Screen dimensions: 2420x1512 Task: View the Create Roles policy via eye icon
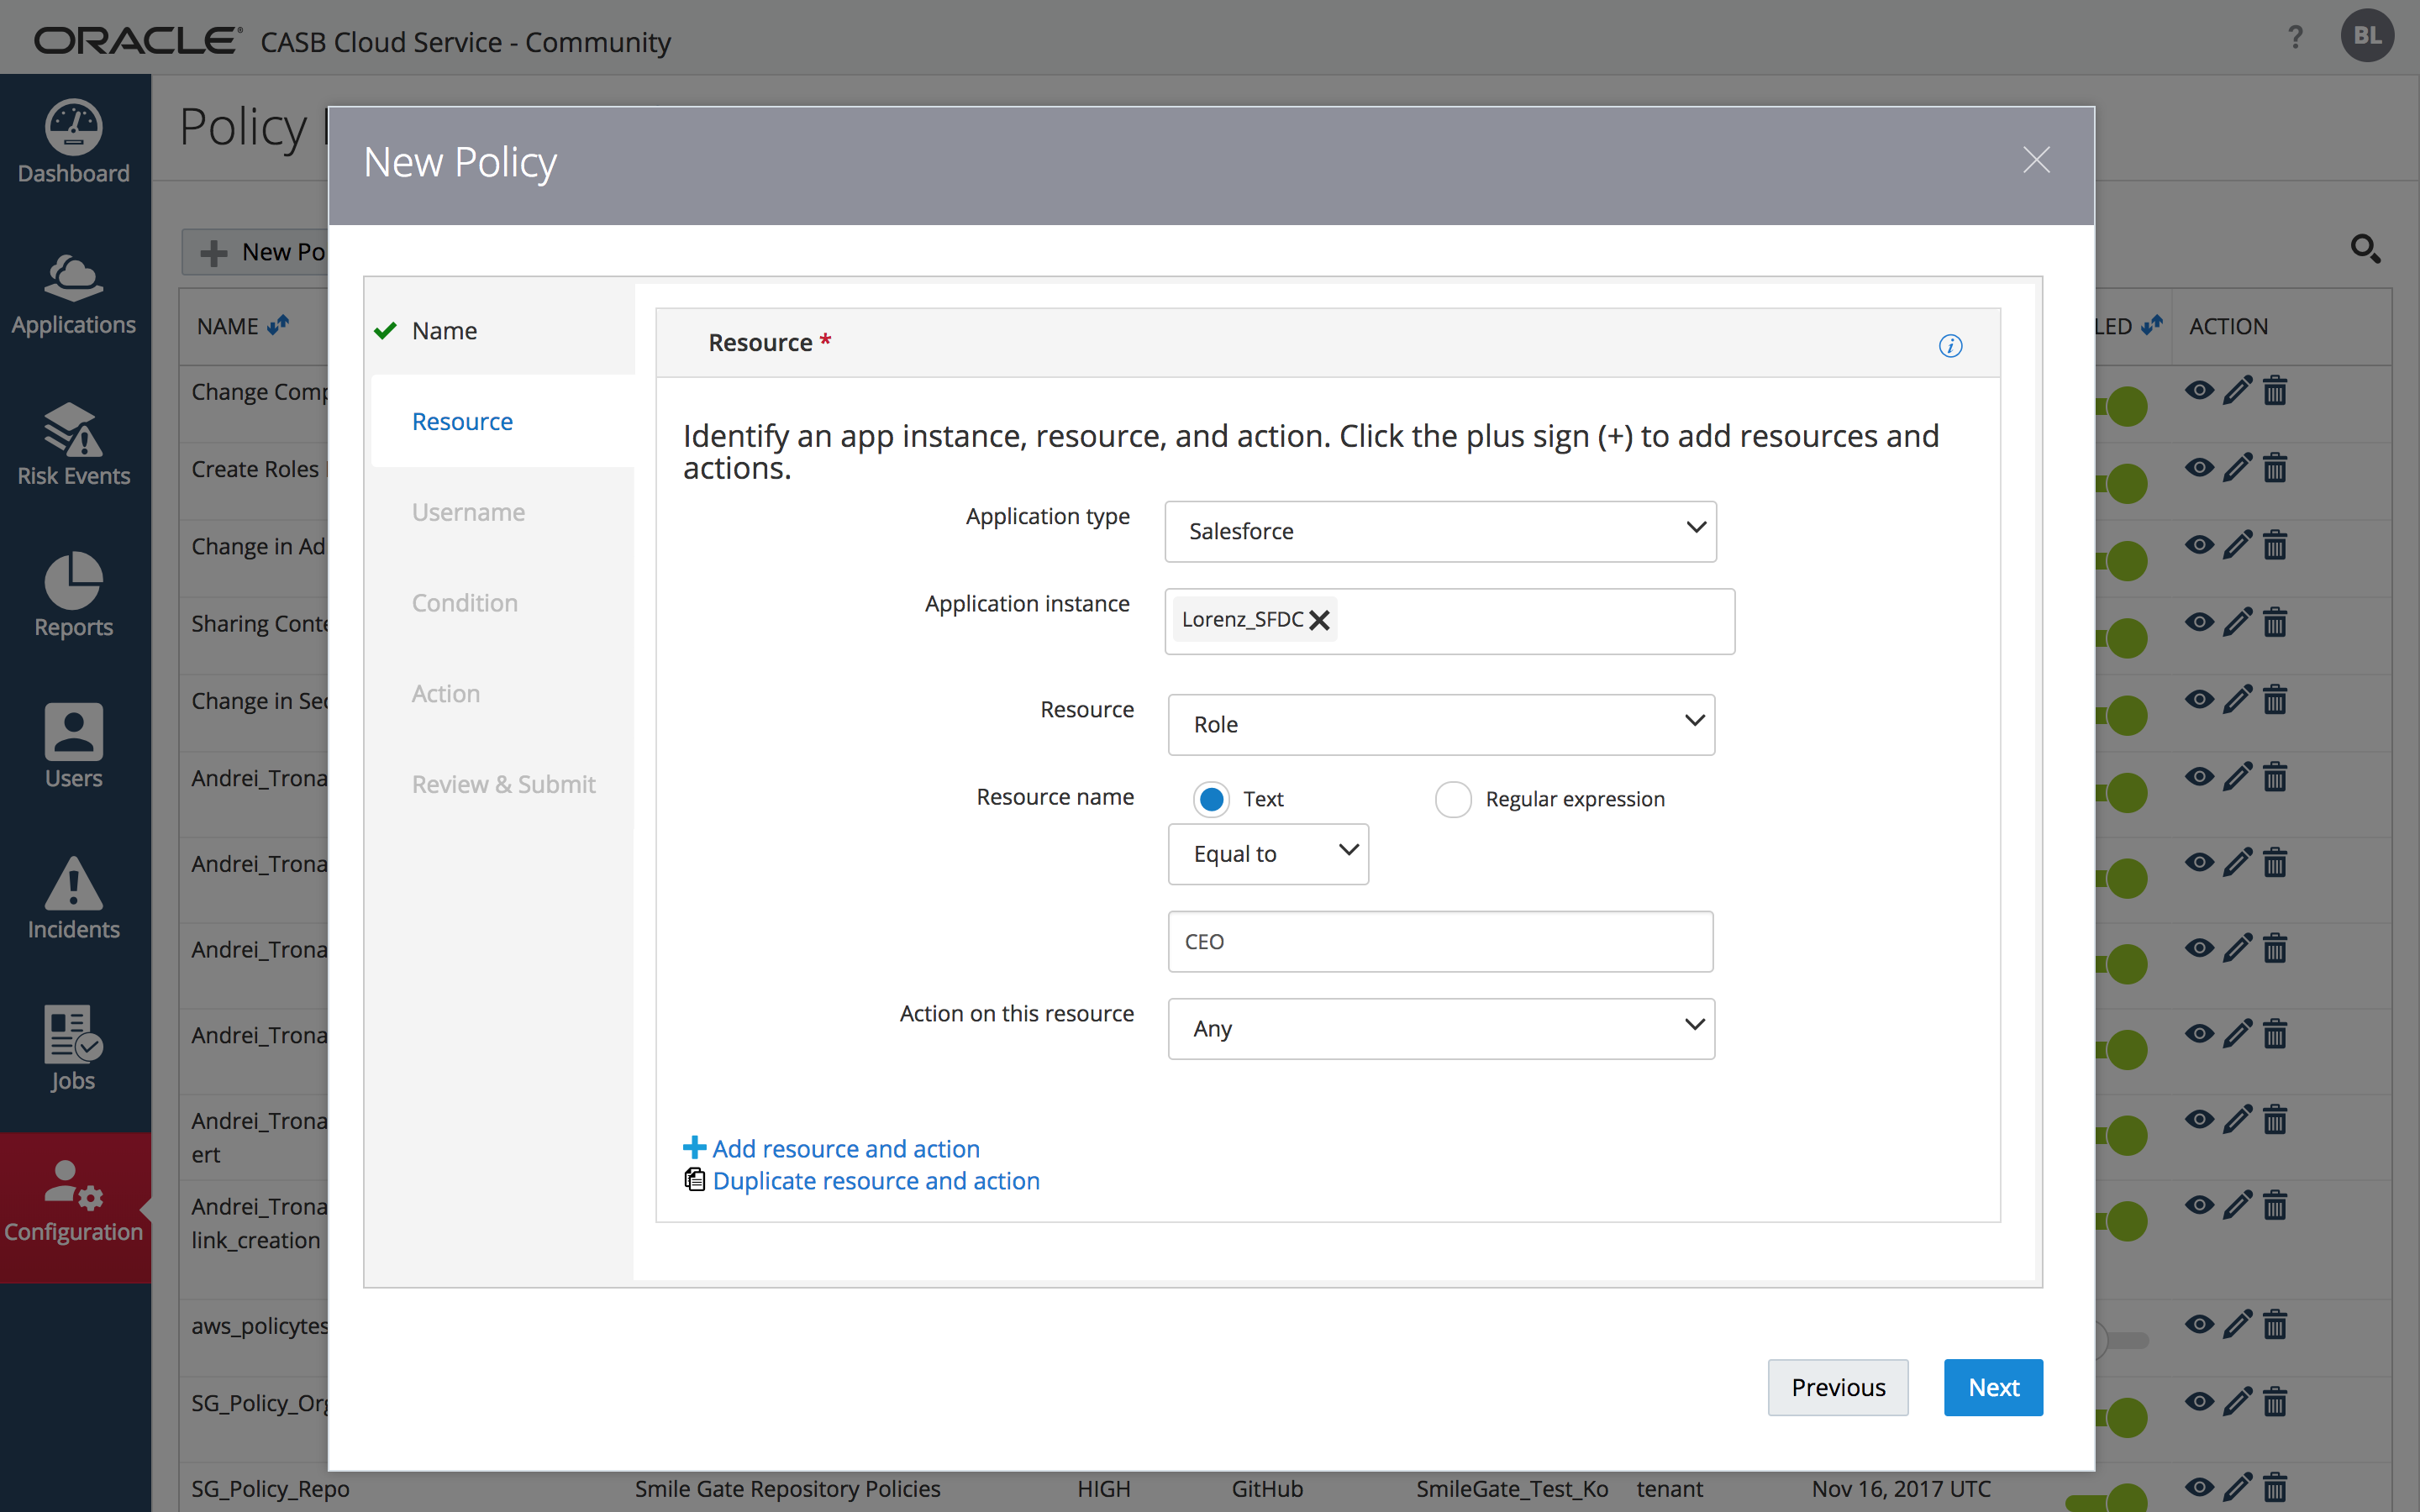click(2199, 467)
